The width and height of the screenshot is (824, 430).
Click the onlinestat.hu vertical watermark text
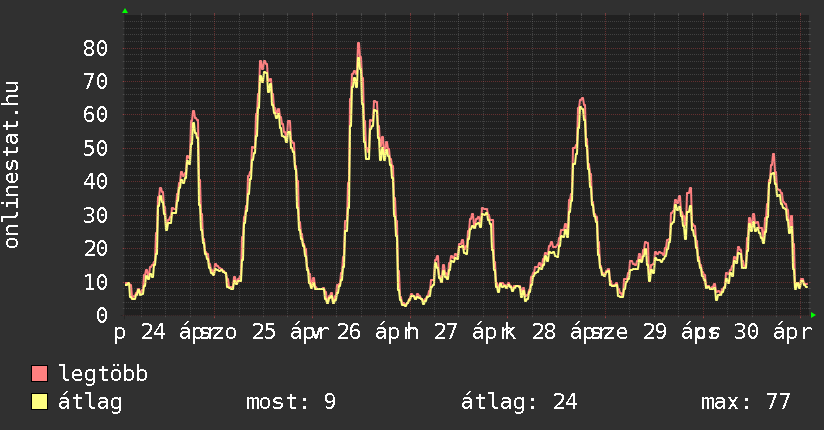click(12, 165)
